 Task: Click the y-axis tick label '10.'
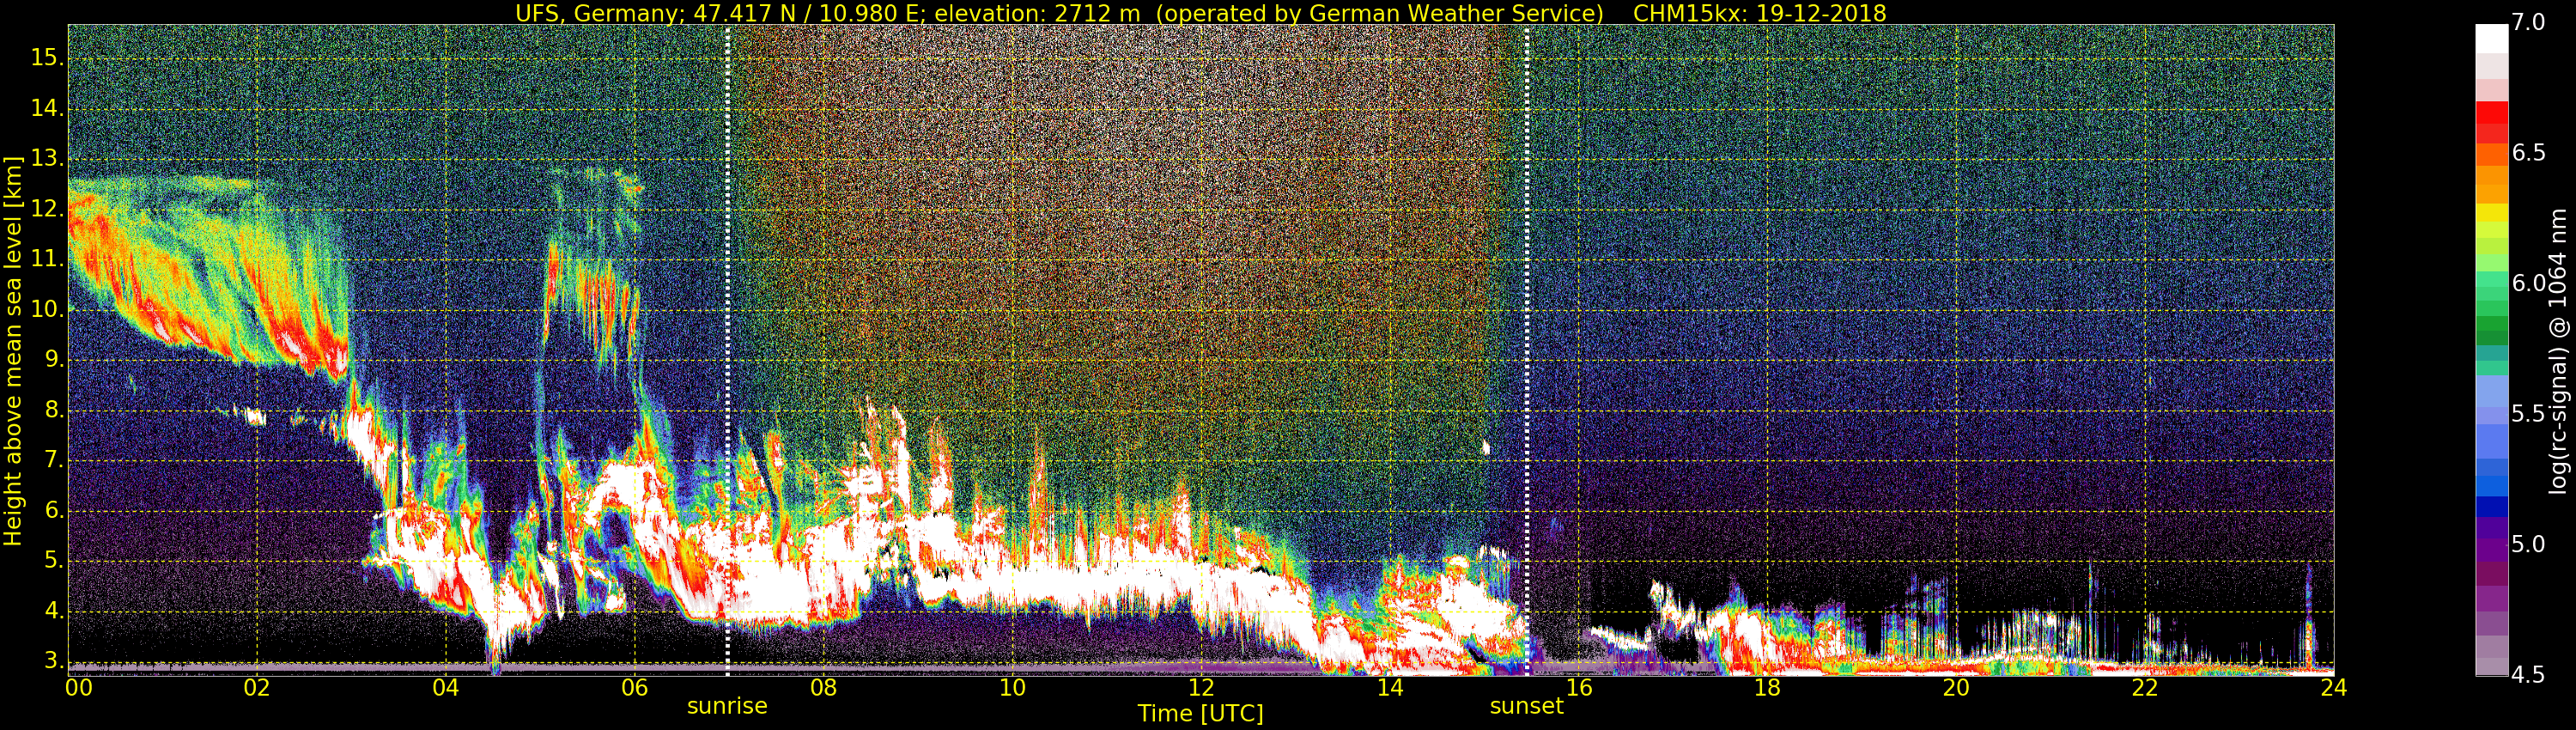coord(48,309)
